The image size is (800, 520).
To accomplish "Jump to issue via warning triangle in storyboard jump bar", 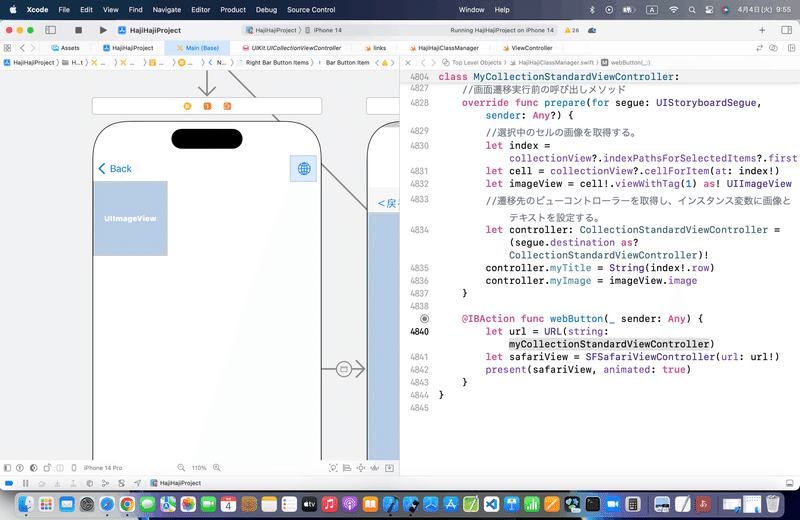I will (385, 63).
